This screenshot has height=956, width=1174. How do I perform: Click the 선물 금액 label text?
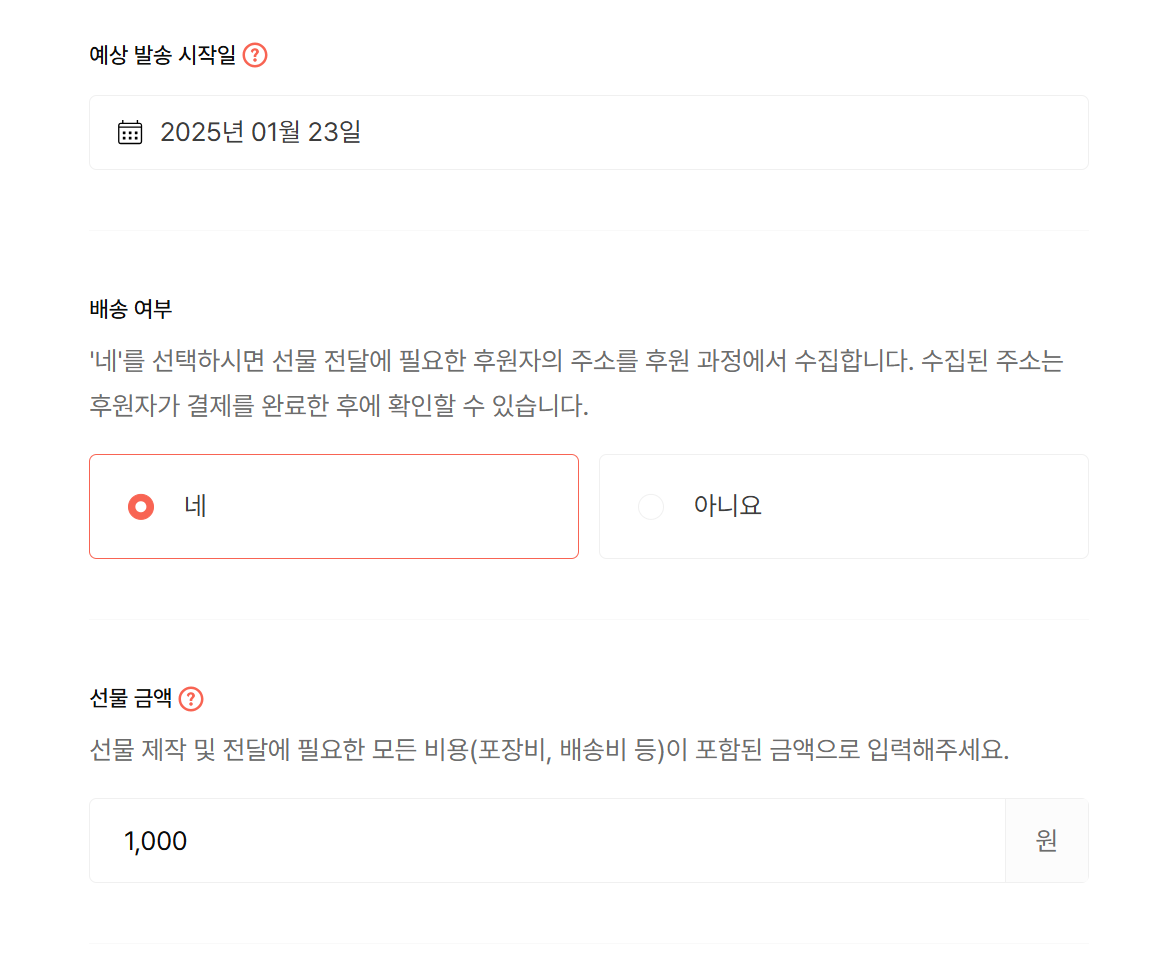(131, 699)
